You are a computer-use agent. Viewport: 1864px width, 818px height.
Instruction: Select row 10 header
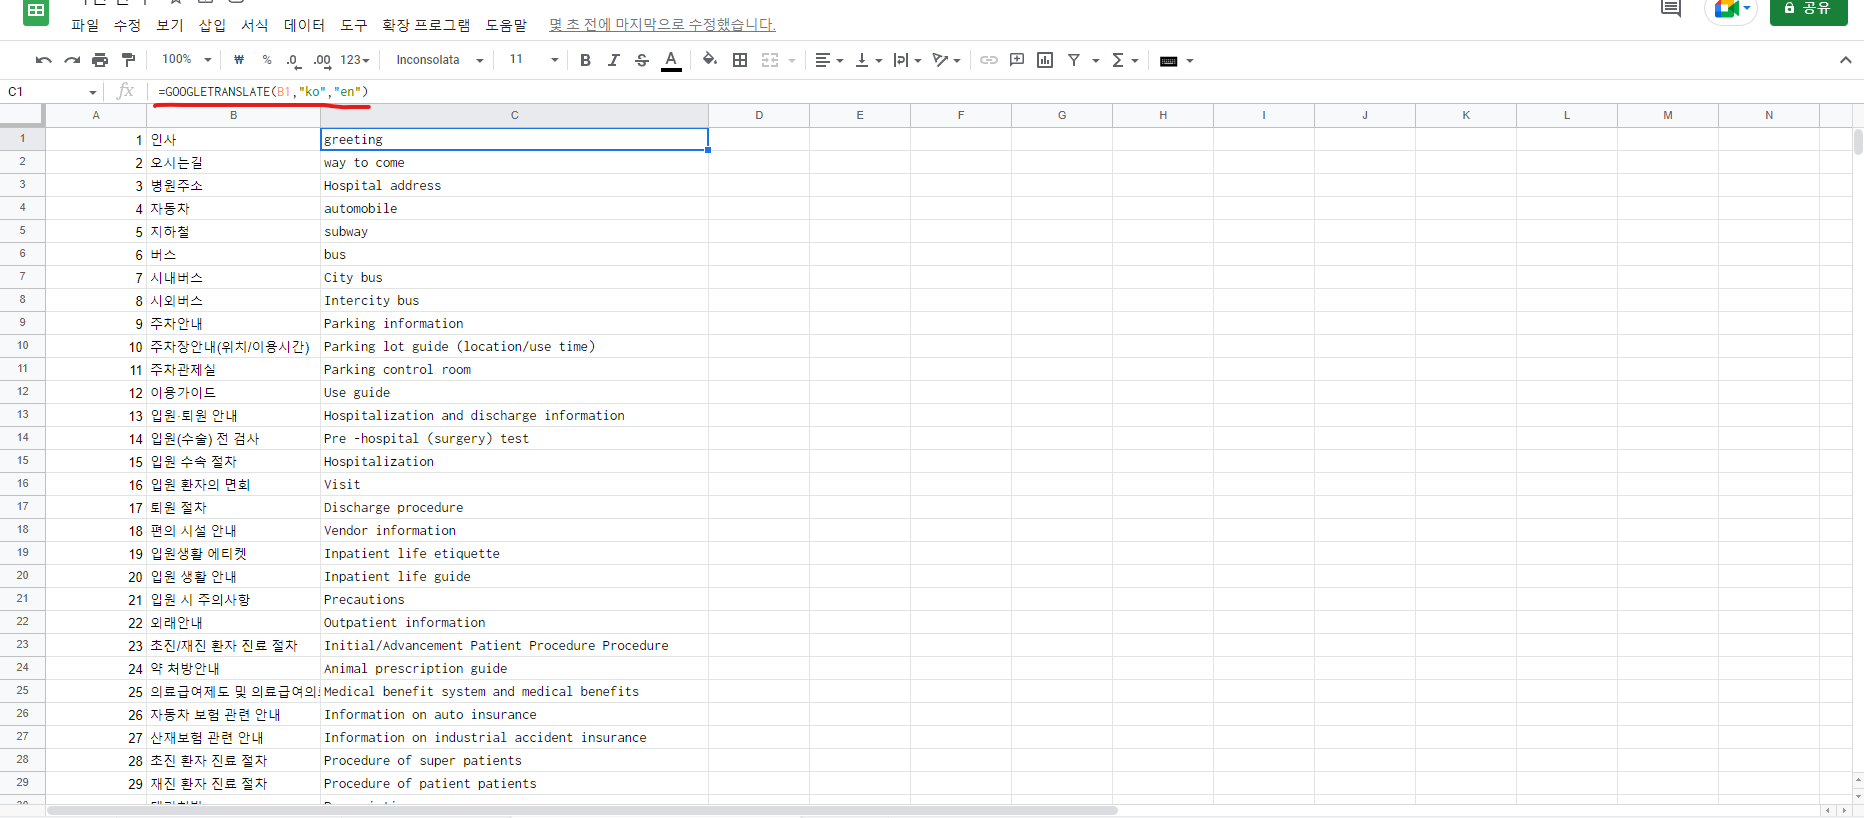(22, 346)
